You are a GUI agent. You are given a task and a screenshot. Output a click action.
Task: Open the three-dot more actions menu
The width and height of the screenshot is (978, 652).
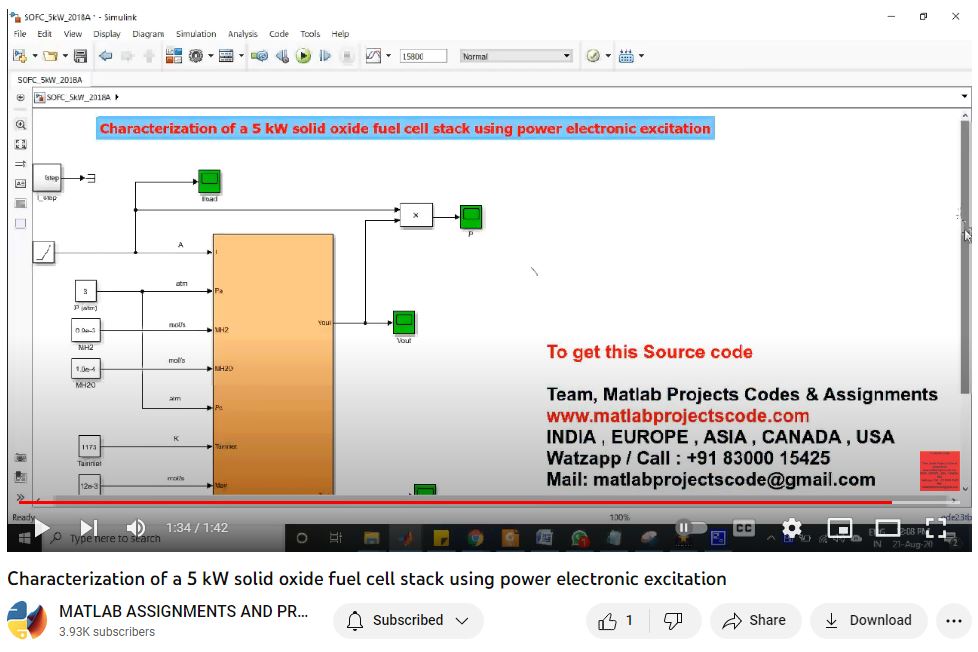[954, 621]
